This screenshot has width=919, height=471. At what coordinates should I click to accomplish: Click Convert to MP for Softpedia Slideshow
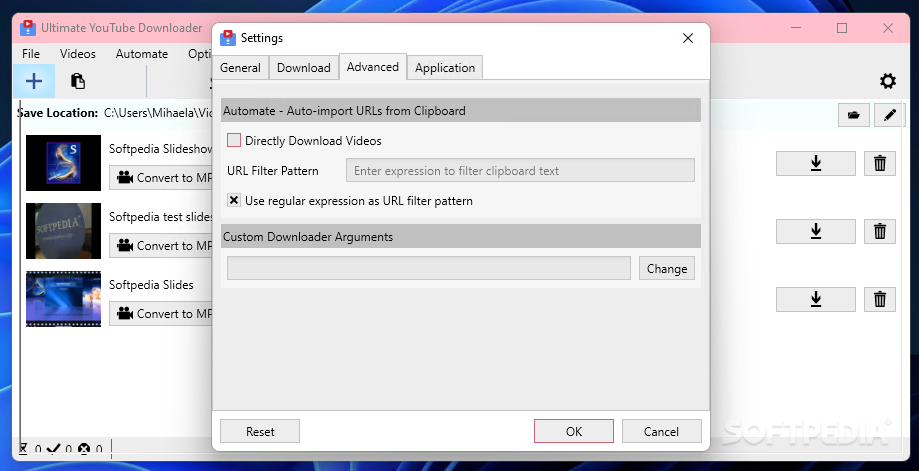point(161,178)
